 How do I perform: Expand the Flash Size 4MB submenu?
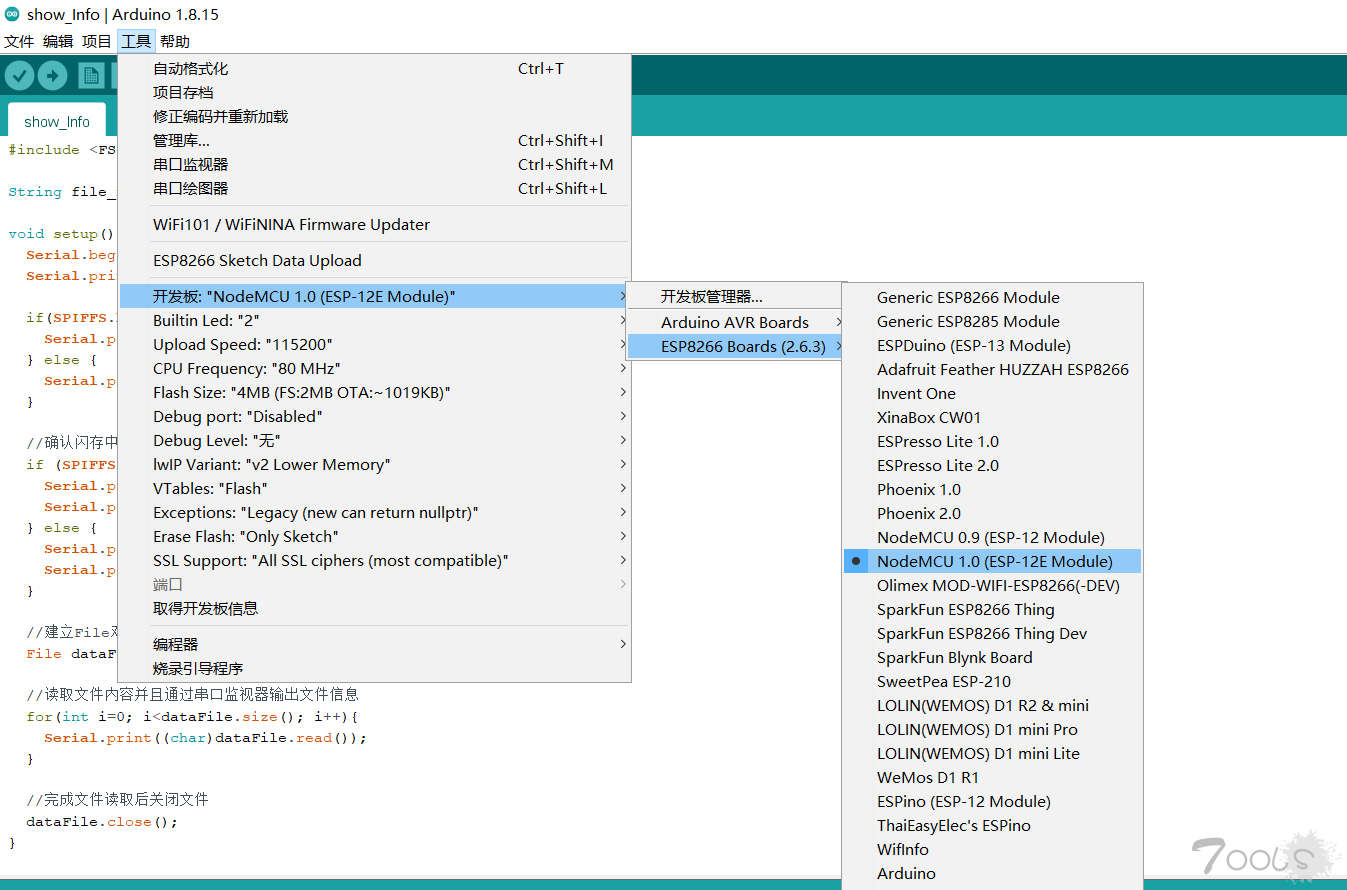(x=374, y=393)
